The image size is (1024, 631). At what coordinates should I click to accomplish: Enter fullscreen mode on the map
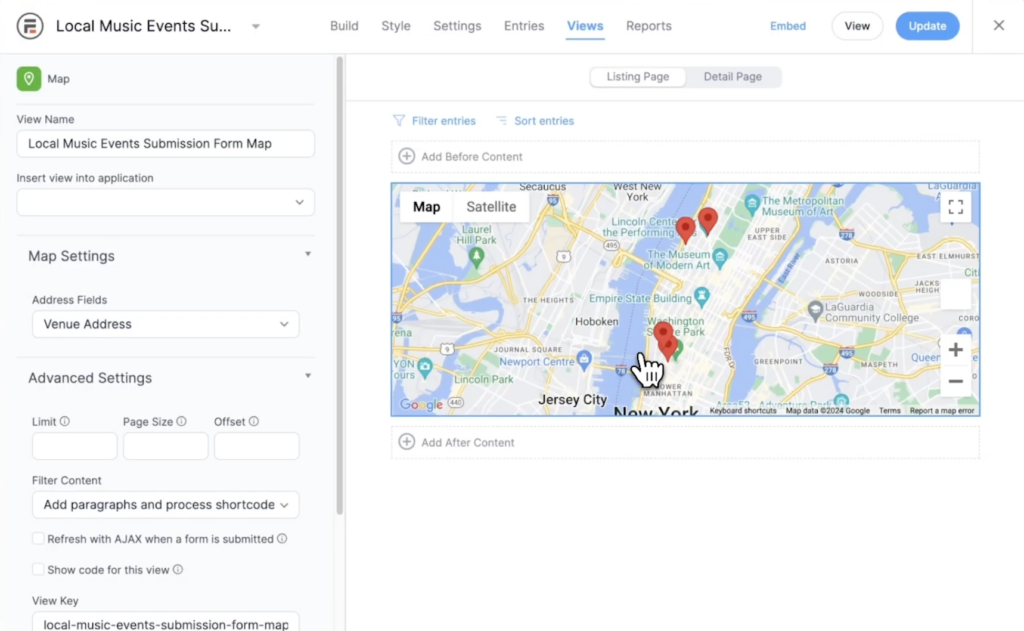[955, 206]
